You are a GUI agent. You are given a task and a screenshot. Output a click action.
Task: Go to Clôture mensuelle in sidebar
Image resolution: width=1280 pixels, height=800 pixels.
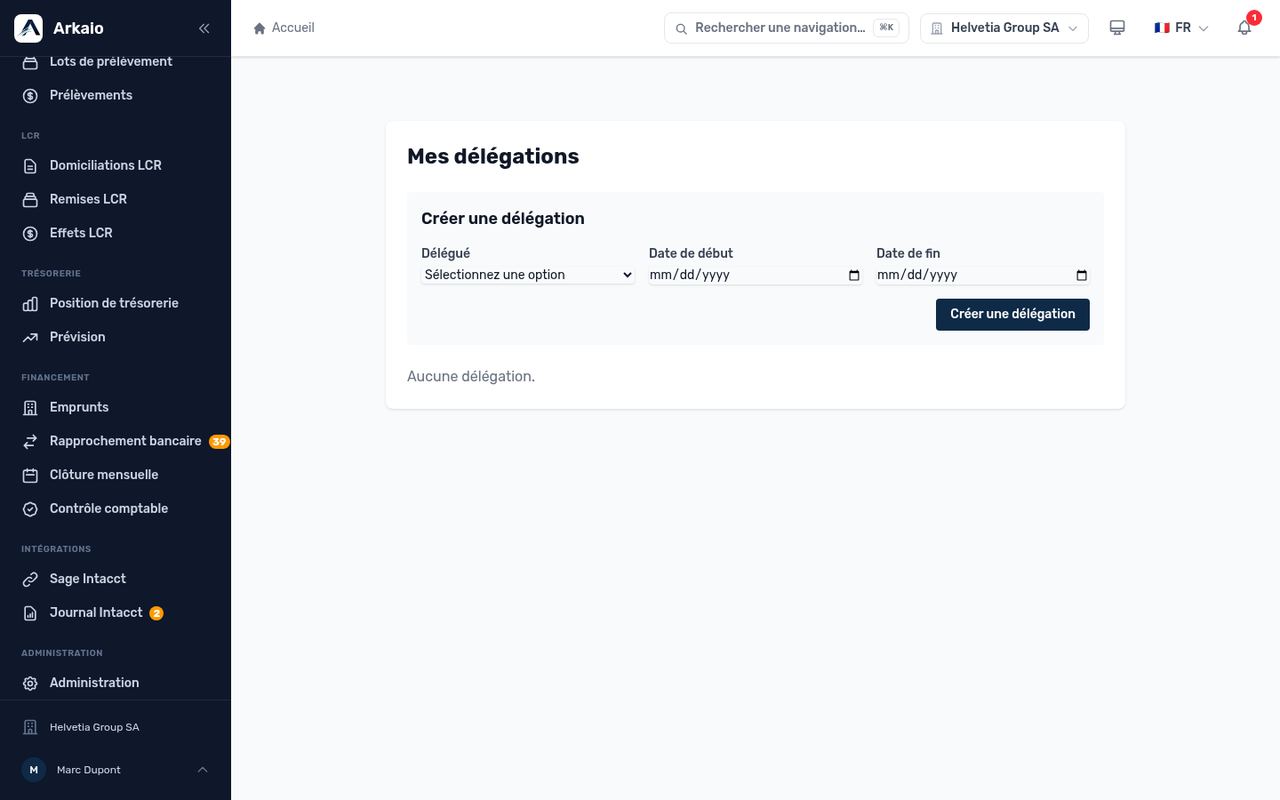104,475
